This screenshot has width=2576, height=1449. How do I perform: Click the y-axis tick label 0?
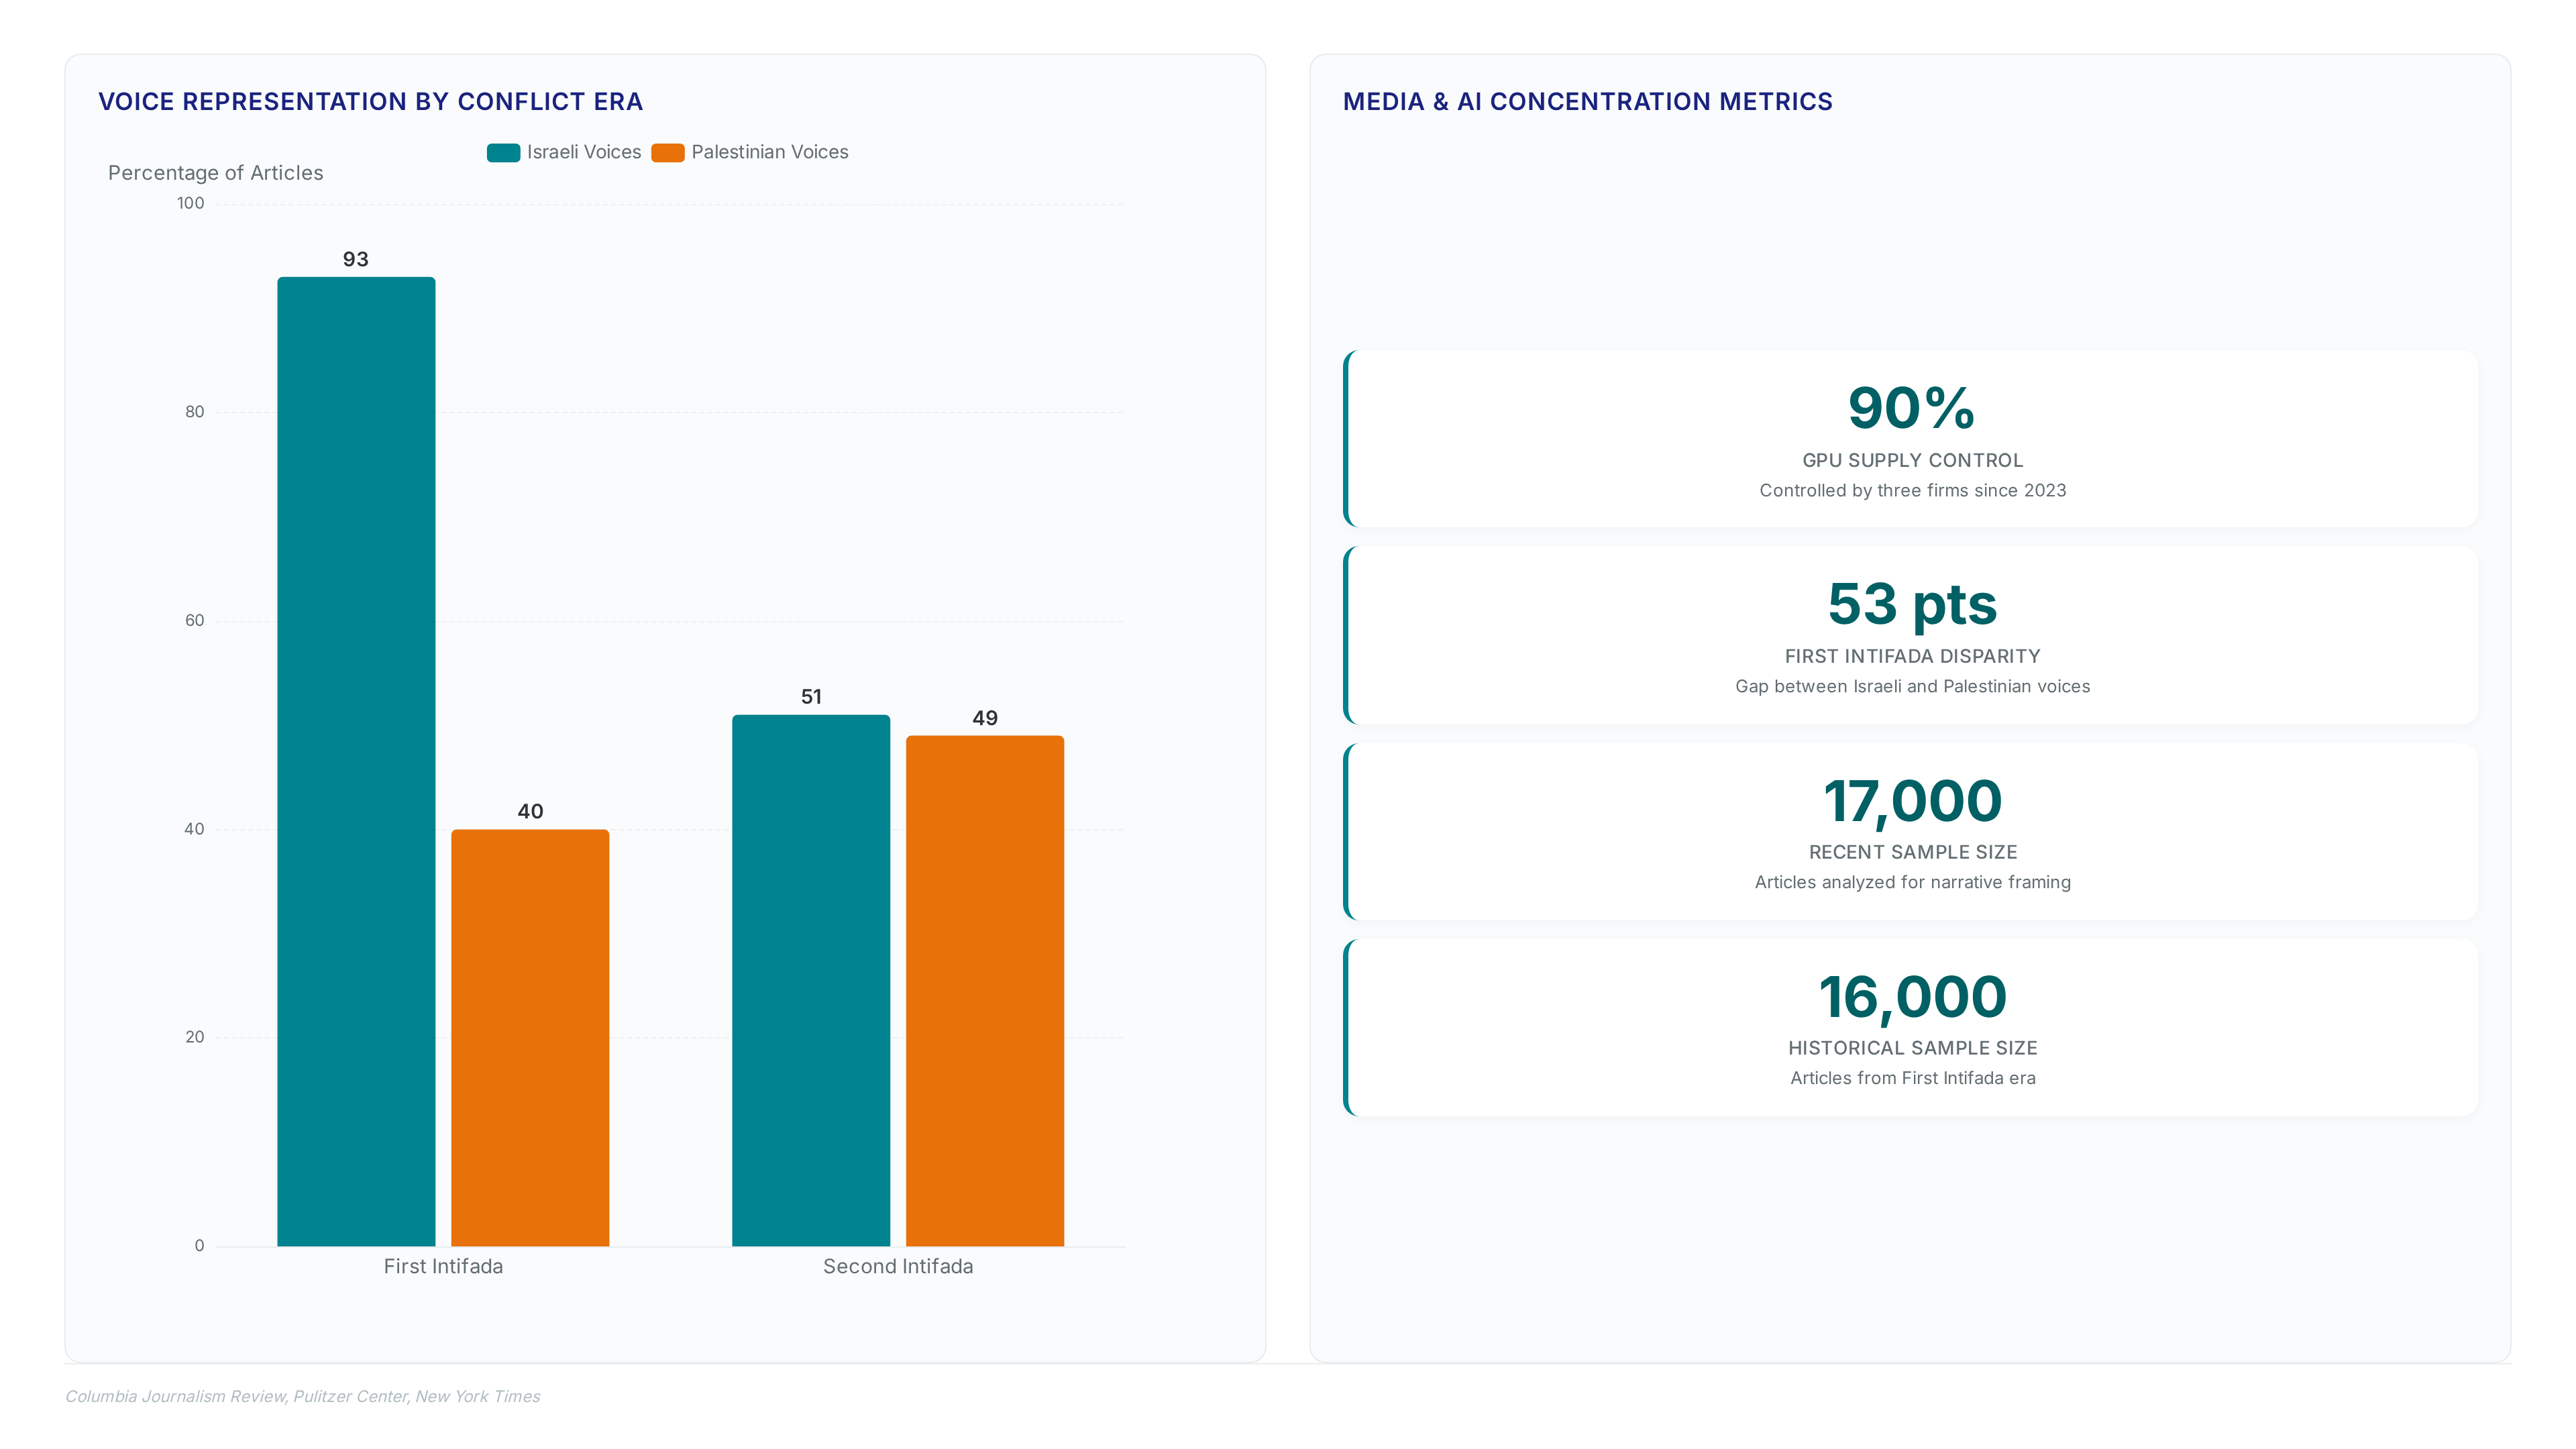pos(199,1246)
